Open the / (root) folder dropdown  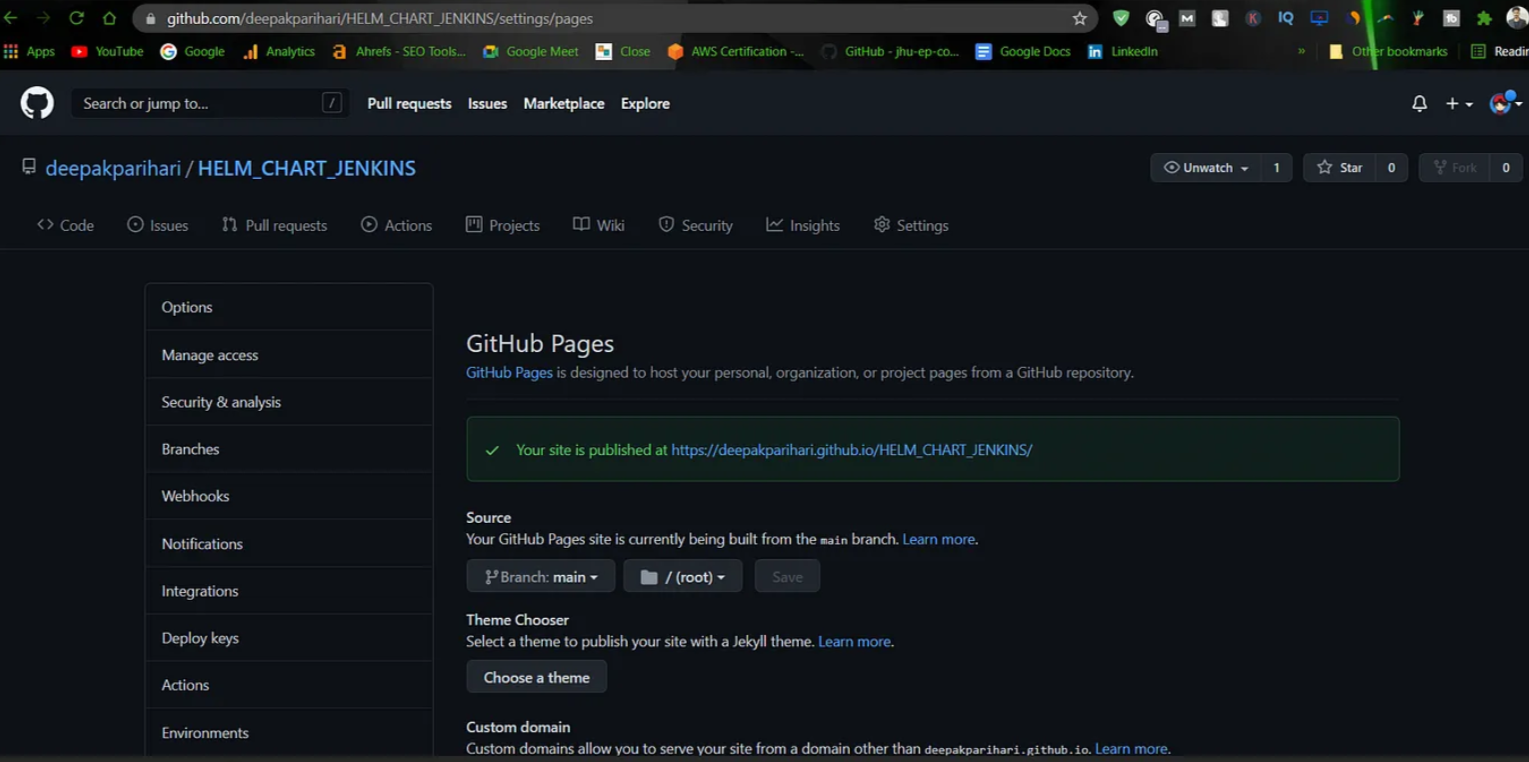pos(683,577)
